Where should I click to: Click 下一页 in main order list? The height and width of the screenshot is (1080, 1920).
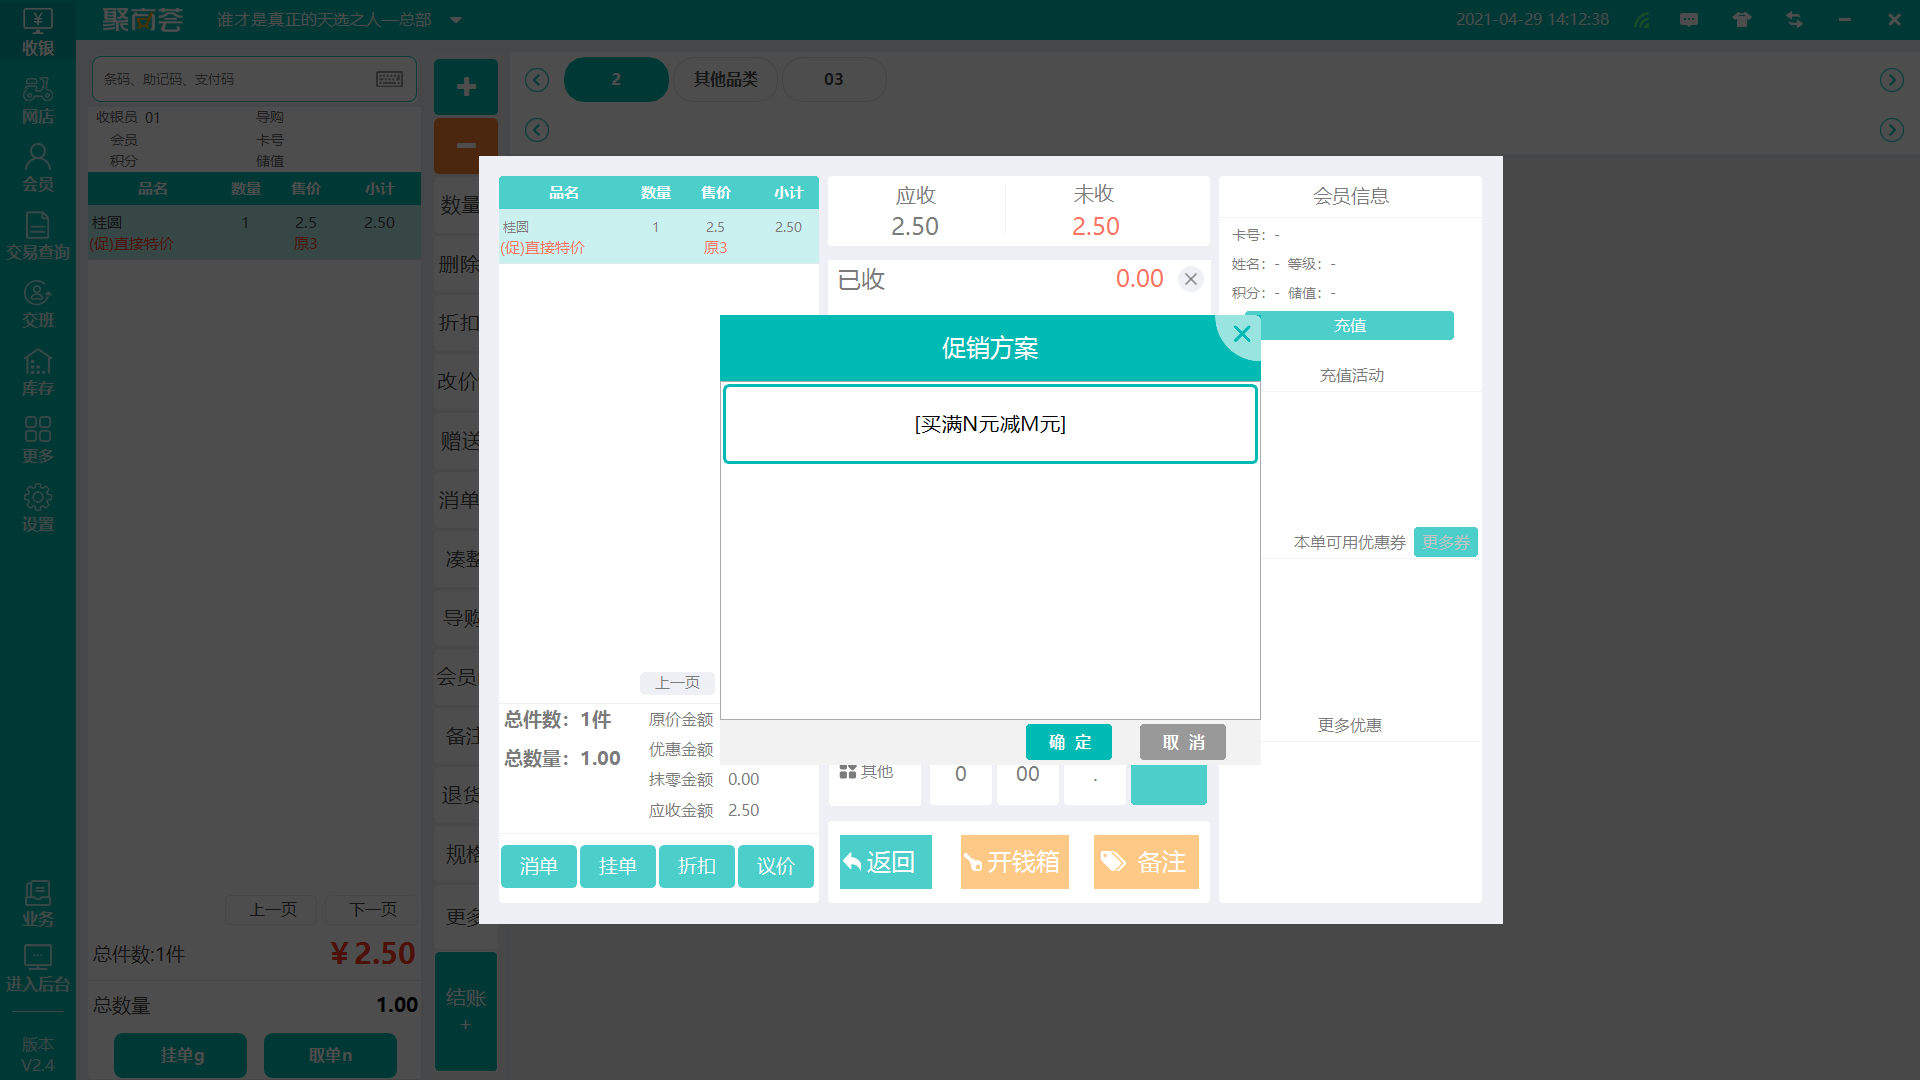373,909
